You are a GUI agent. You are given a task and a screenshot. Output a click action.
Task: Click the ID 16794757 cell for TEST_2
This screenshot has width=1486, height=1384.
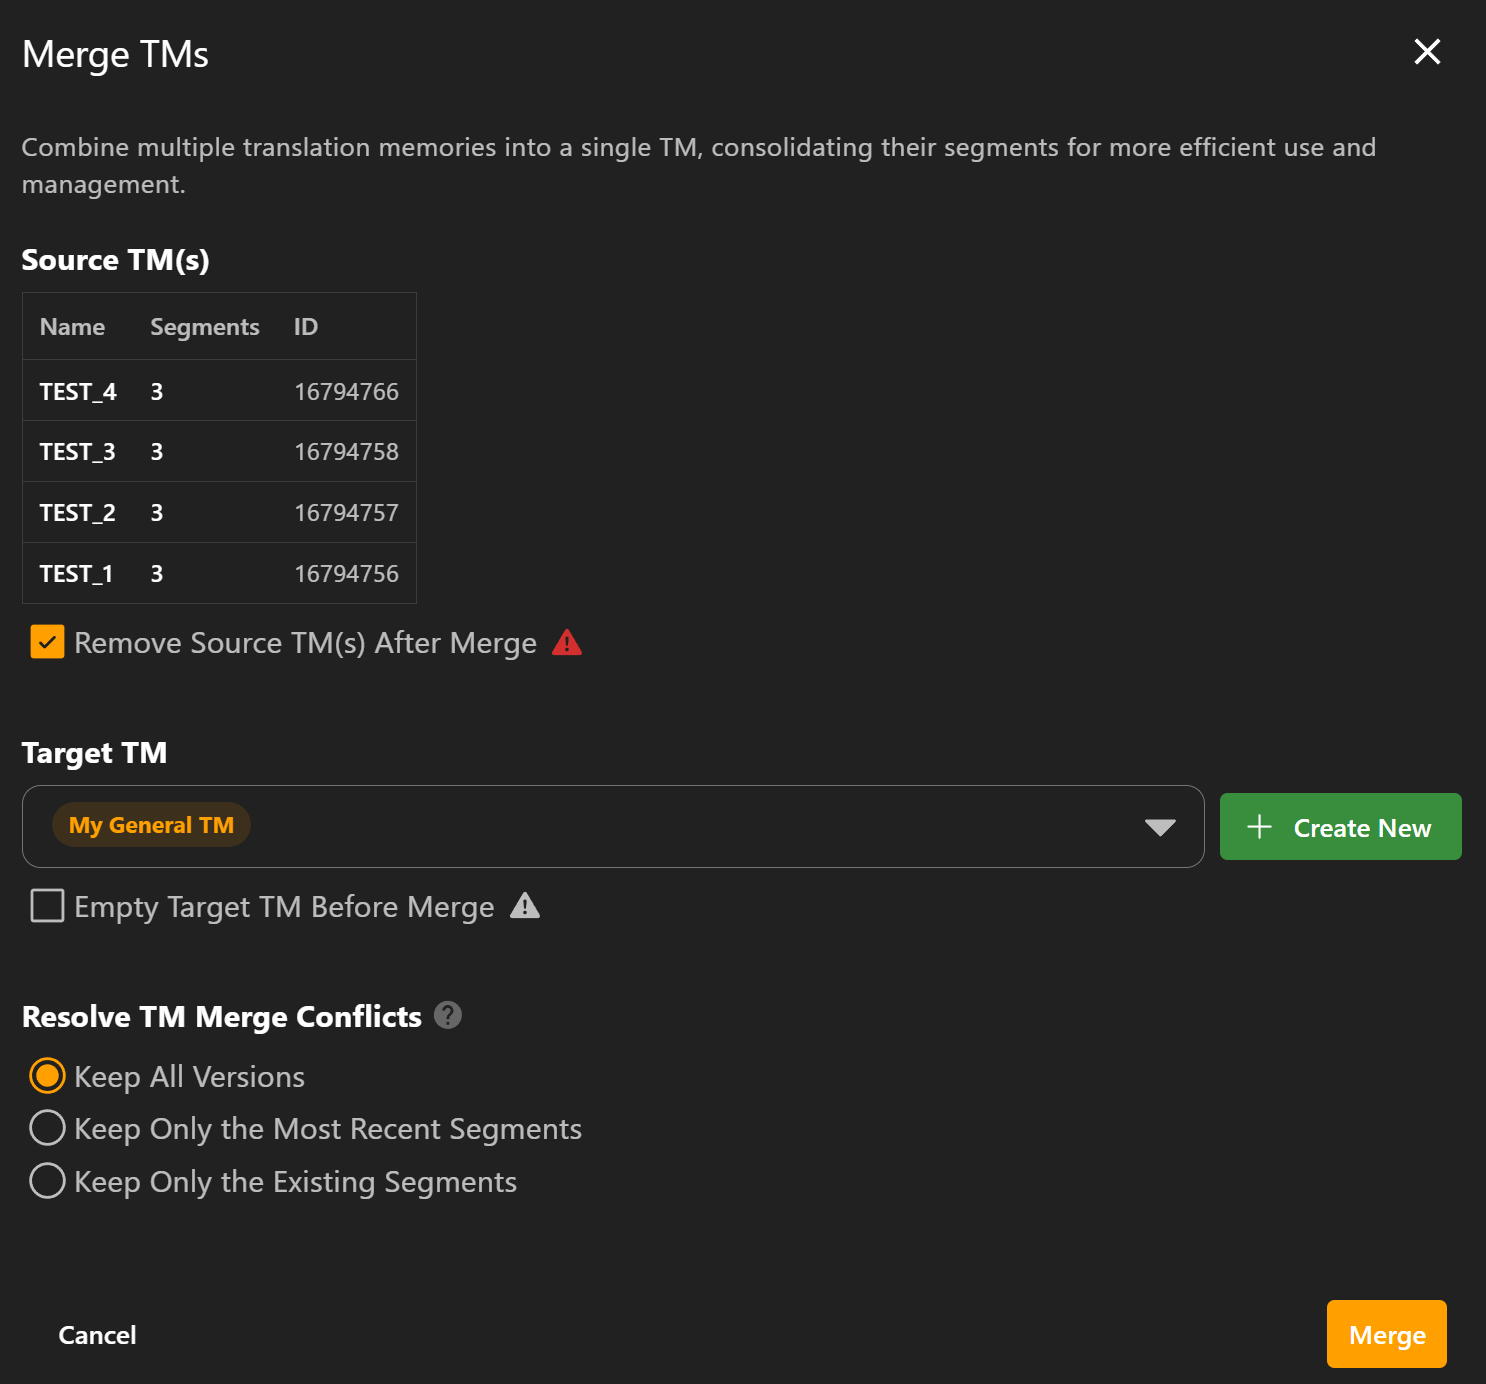click(346, 513)
